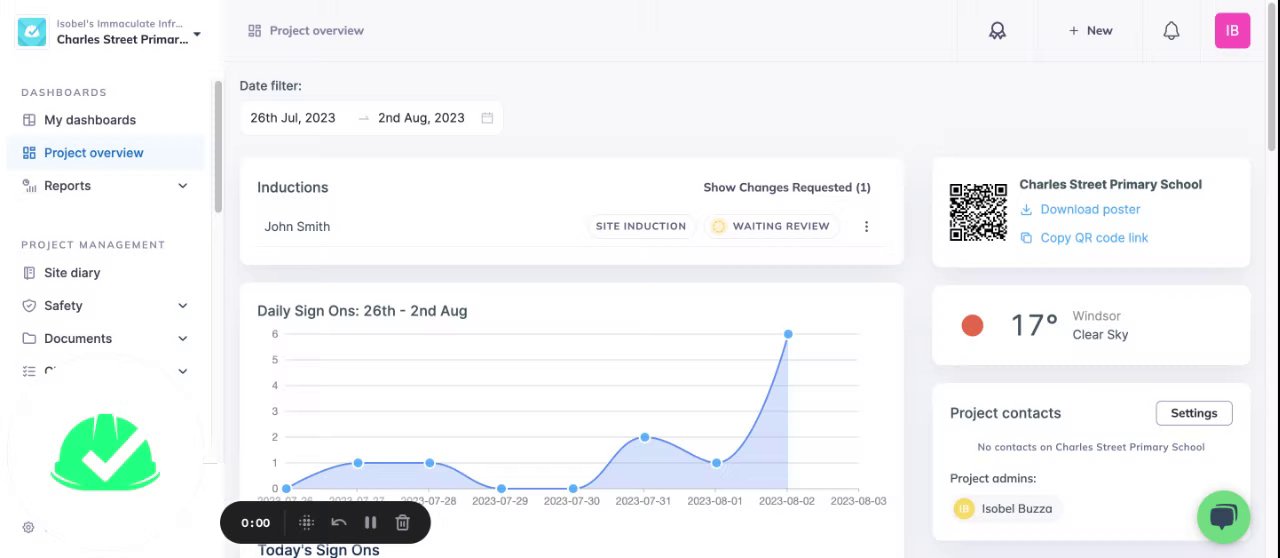Click the gear icon at sidebar bottom
Screen dimensions: 1280x558
[x=28, y=527]
